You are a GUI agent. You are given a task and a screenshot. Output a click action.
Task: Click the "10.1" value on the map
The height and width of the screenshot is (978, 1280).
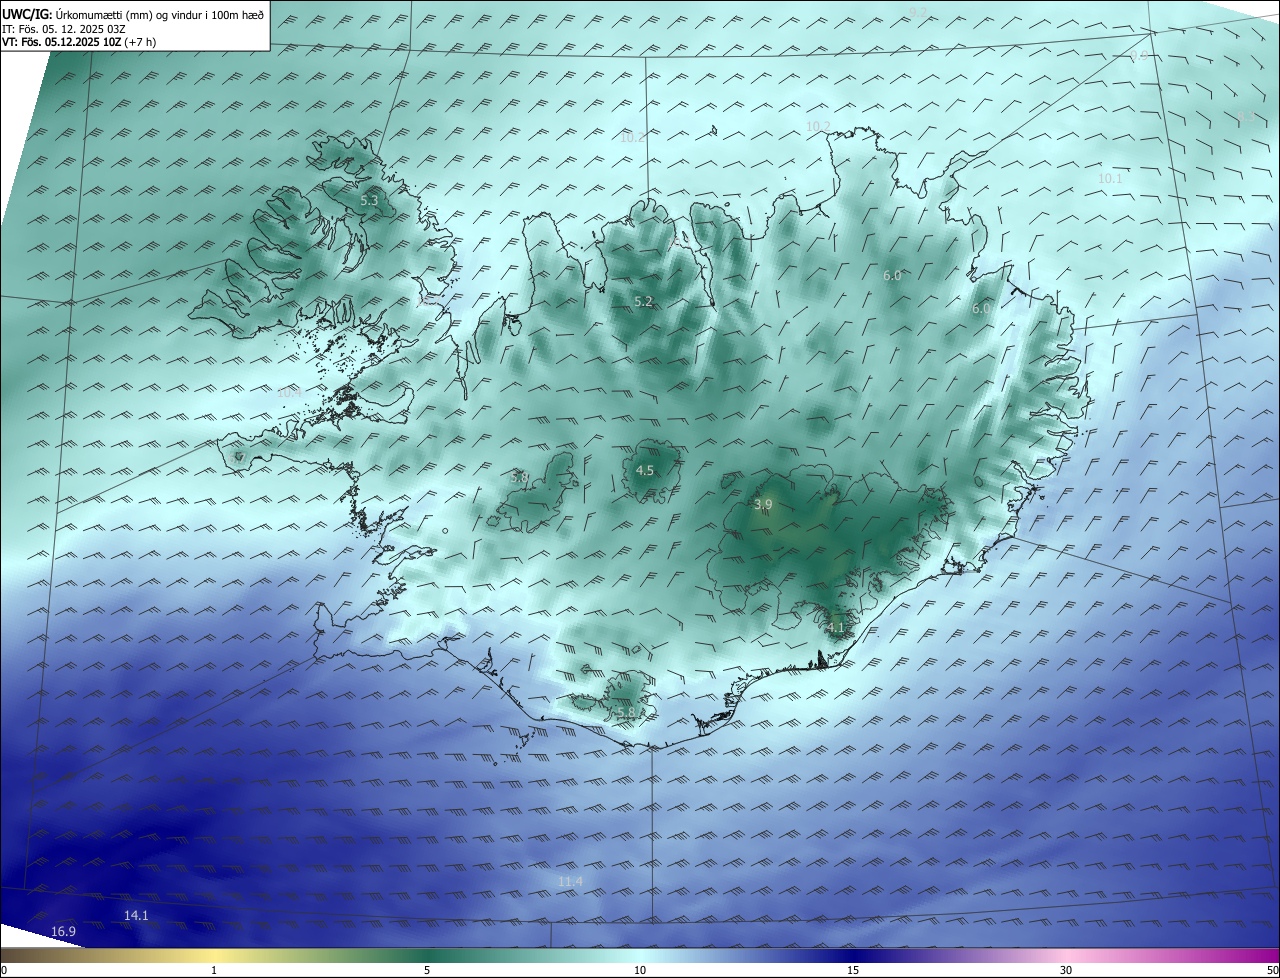pos(1110,178)
